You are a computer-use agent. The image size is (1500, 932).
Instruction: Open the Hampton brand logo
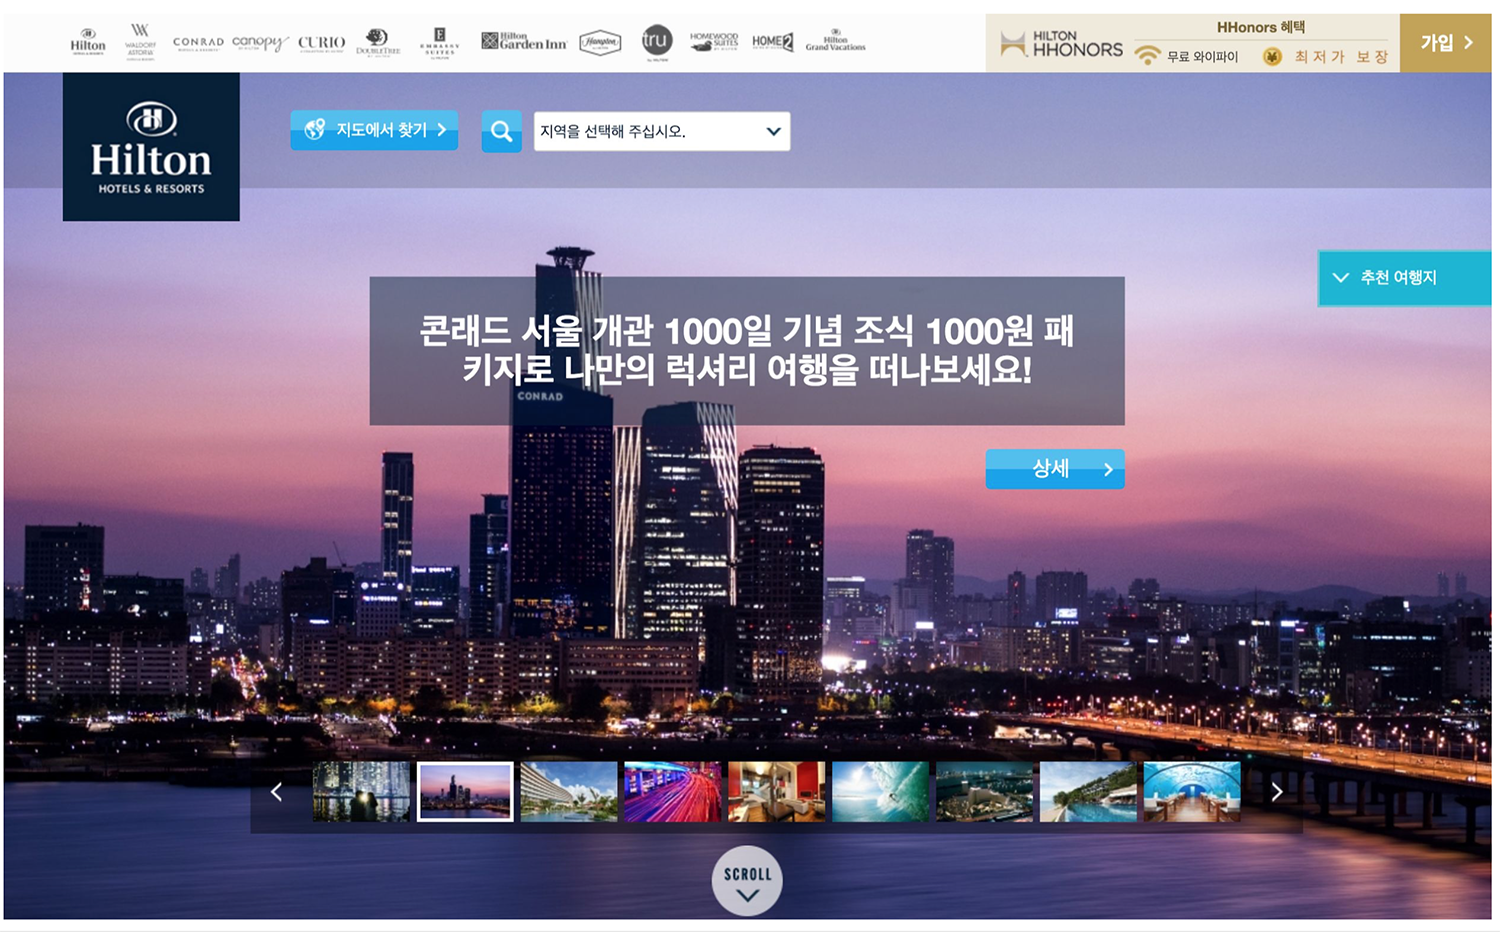pyautogui.click(x=600, y=42)
